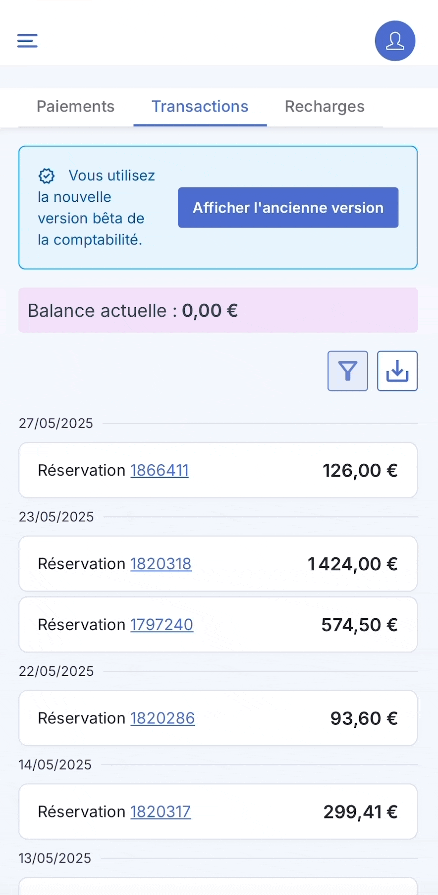This screenshot has height=895, width=438.
Task: Click Afficher l'ancienne version button
Action: [288, 208]
